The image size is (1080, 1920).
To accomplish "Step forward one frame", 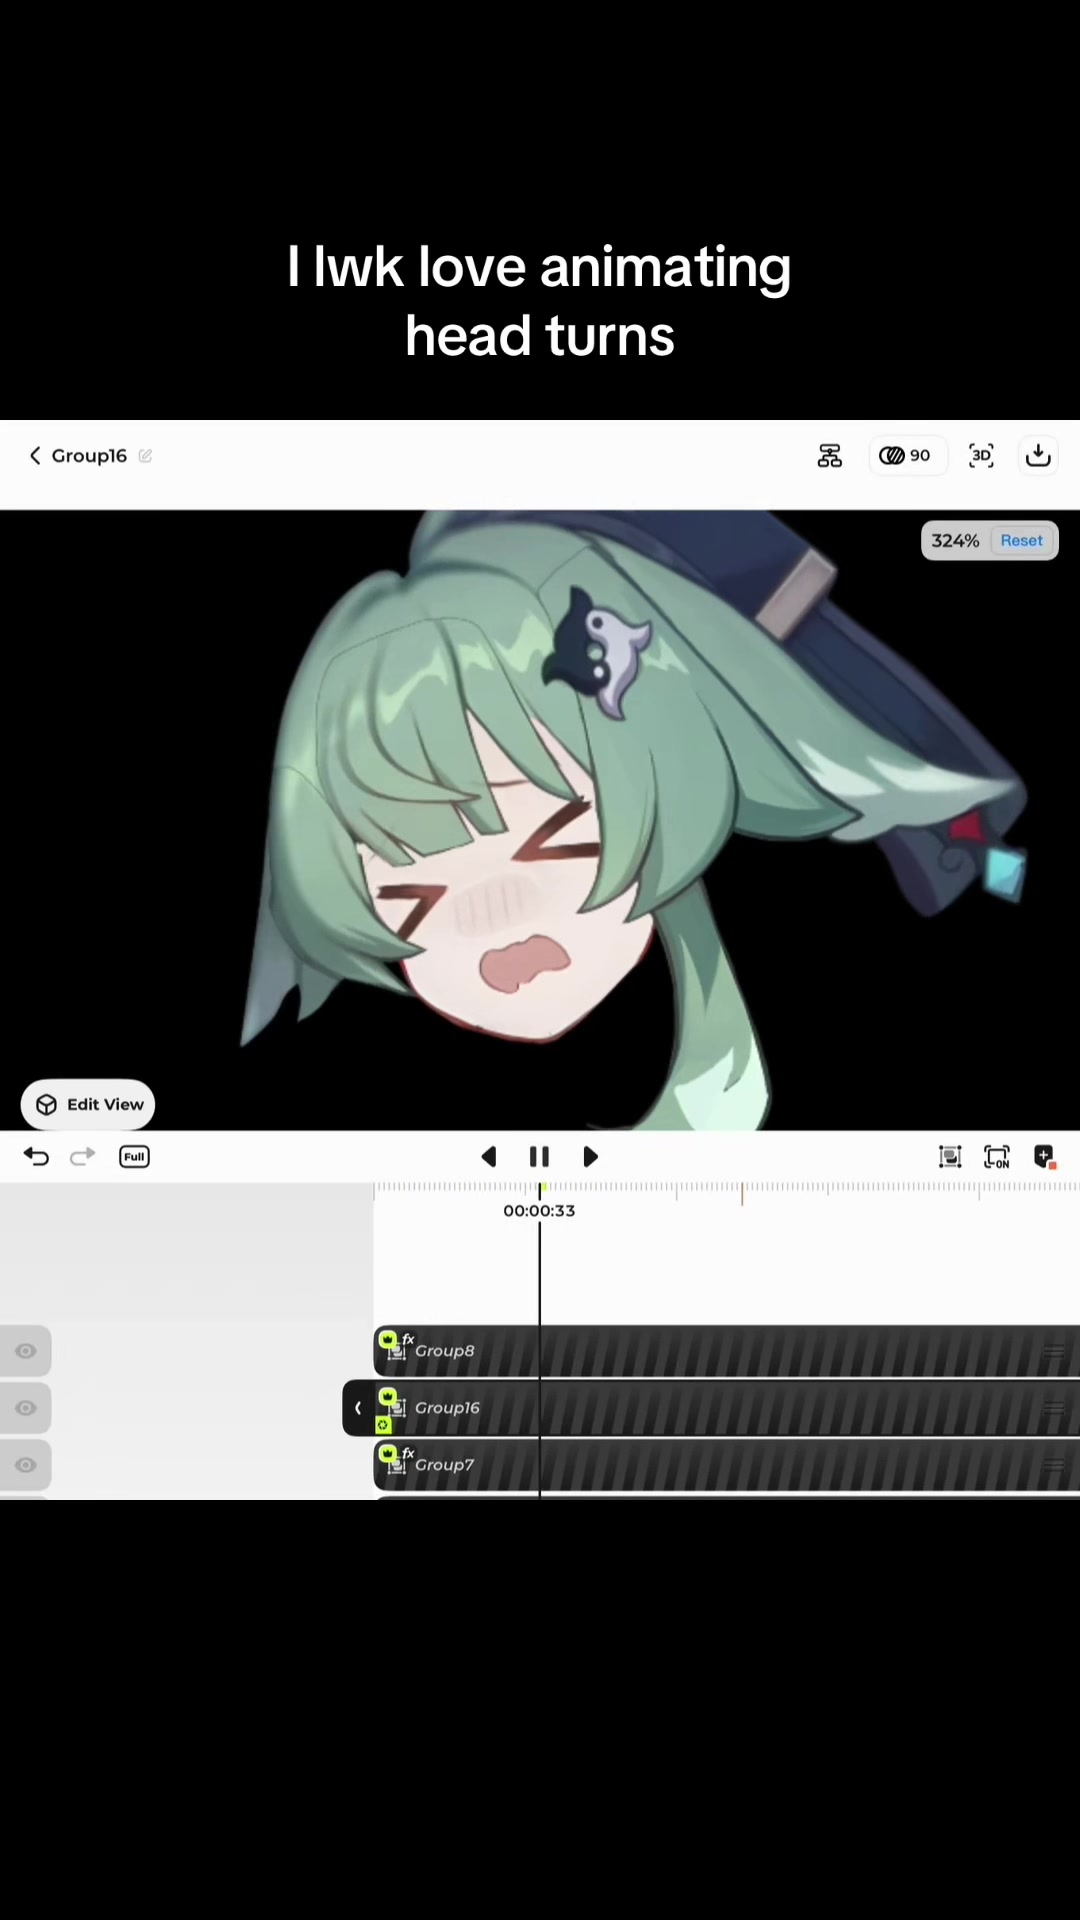I will (590, 1157).
